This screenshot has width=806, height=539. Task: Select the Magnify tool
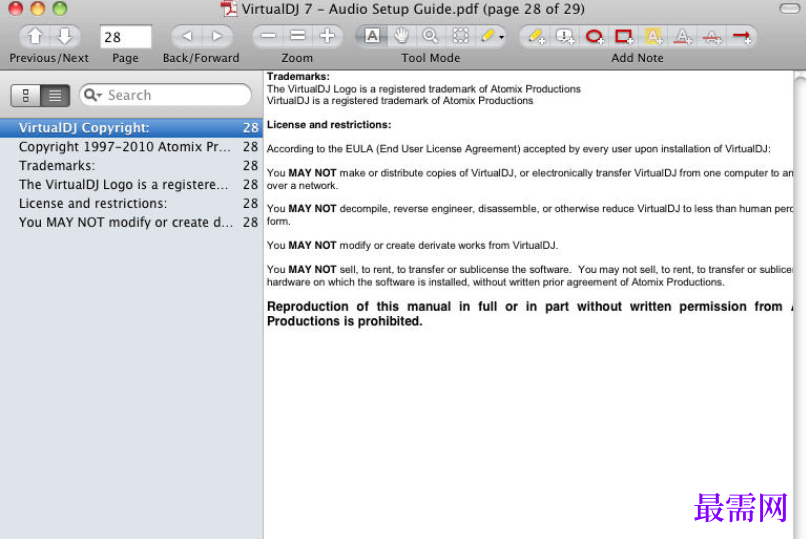point(431,36)
